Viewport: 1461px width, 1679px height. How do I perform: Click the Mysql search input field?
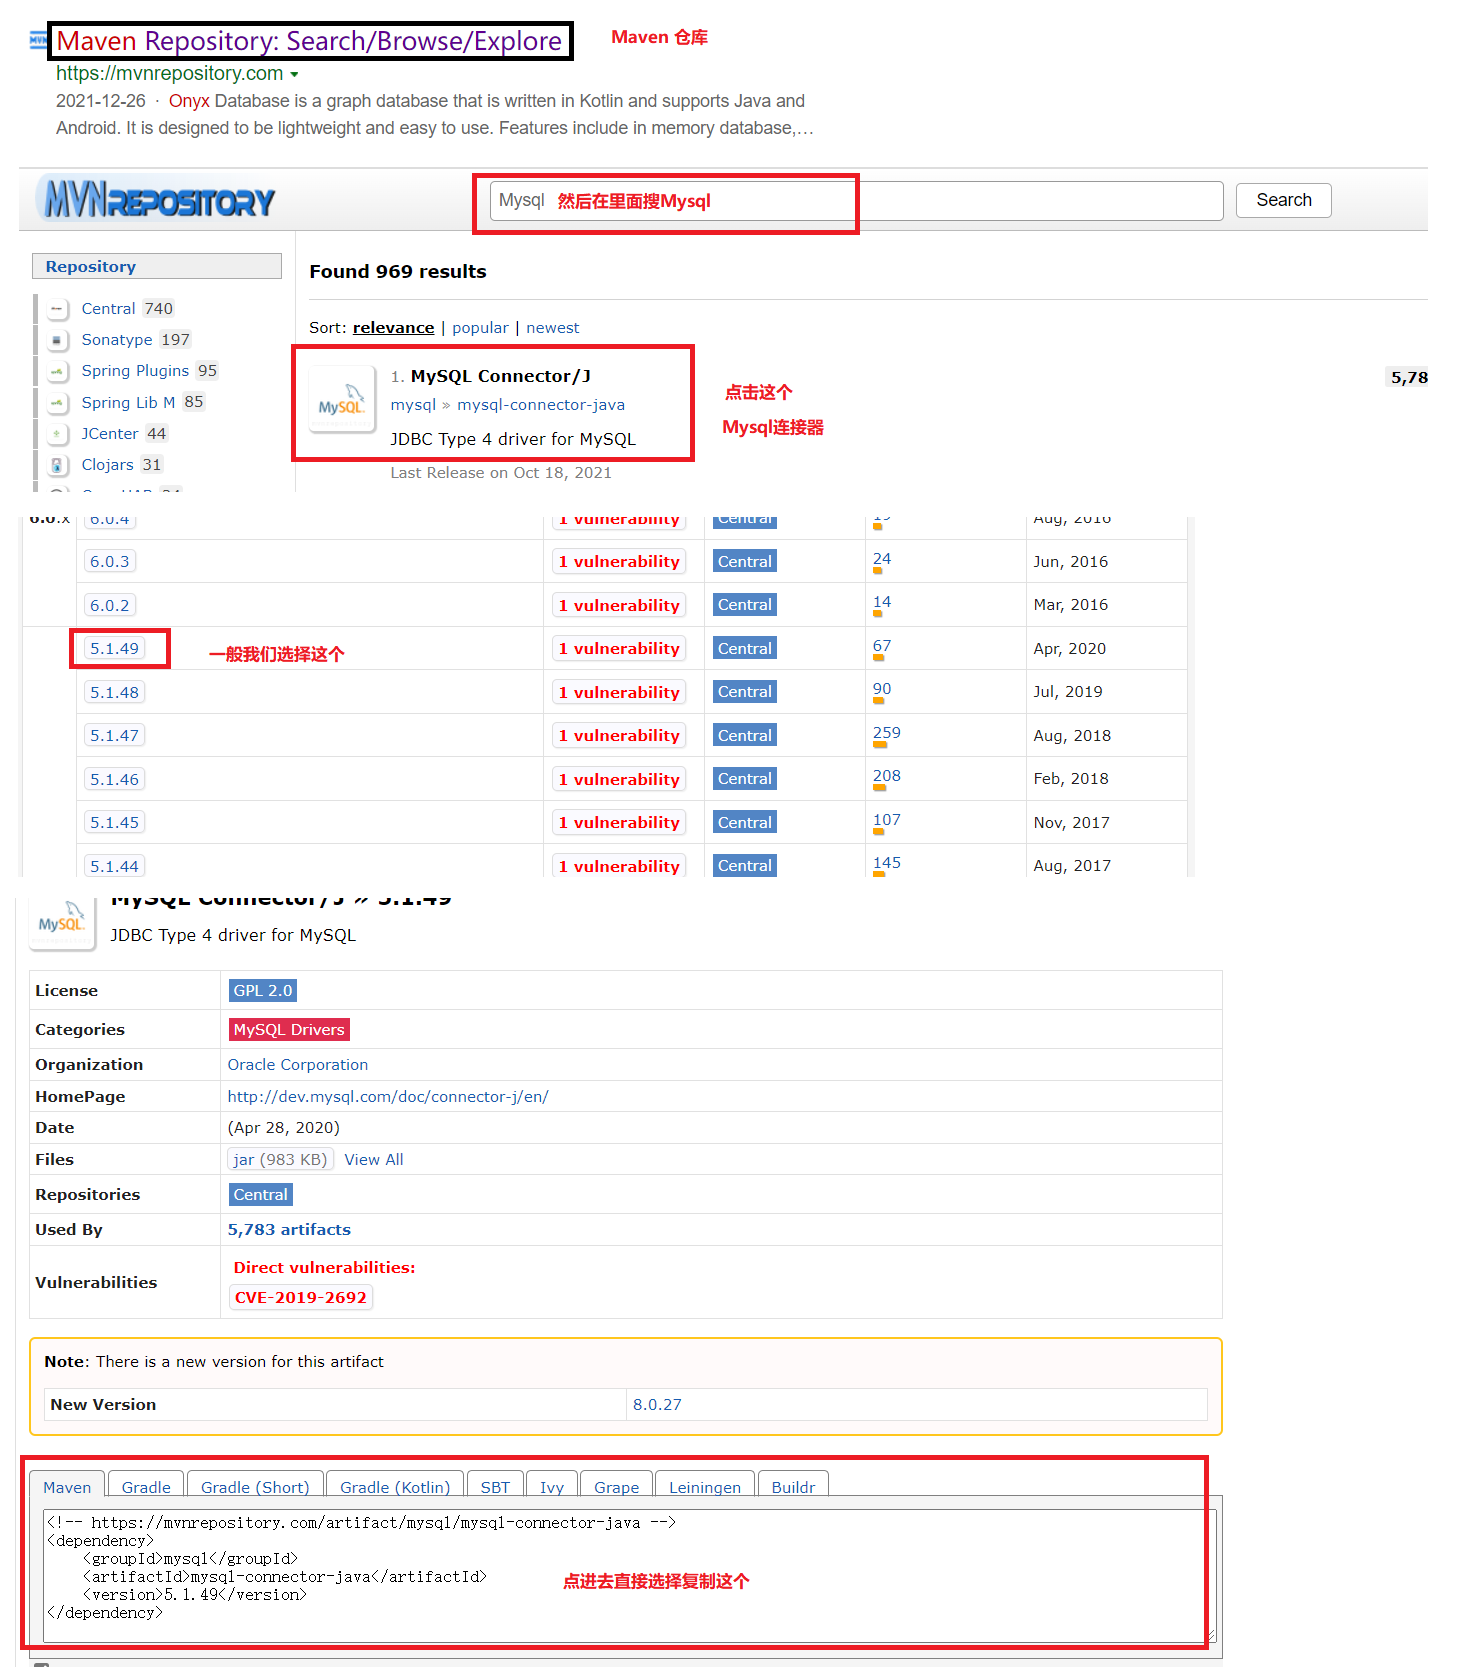coord(856,201)
